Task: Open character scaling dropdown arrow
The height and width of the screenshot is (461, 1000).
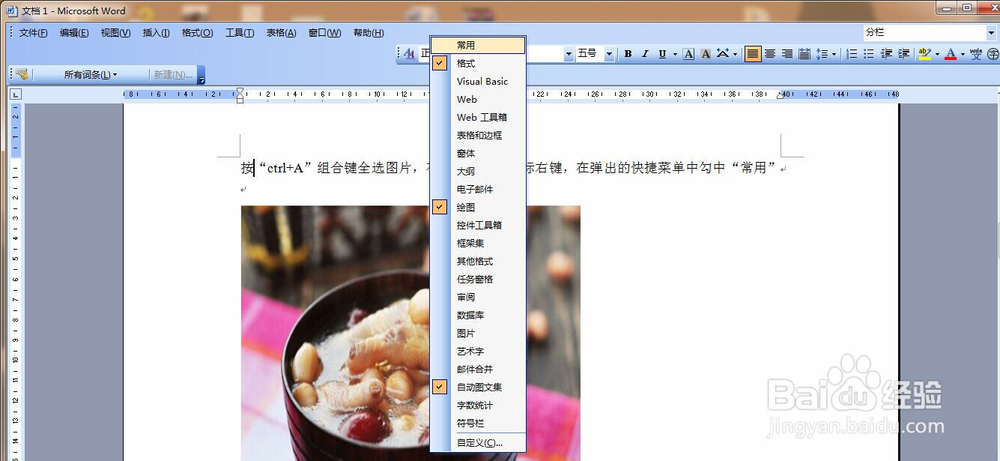Action: (x=735, y=54)
